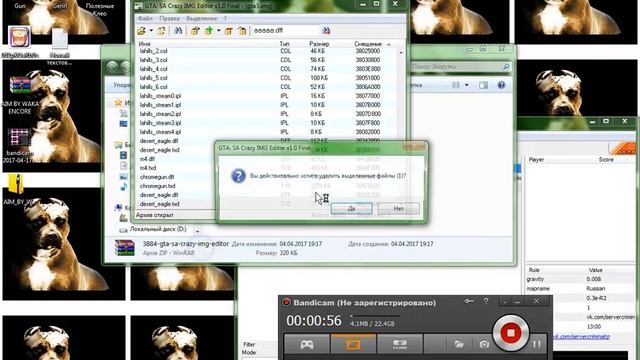Select the yellow AIM_BY_W desktop file icon
This screenshot has height=360, width=640.
coord(16,184)
